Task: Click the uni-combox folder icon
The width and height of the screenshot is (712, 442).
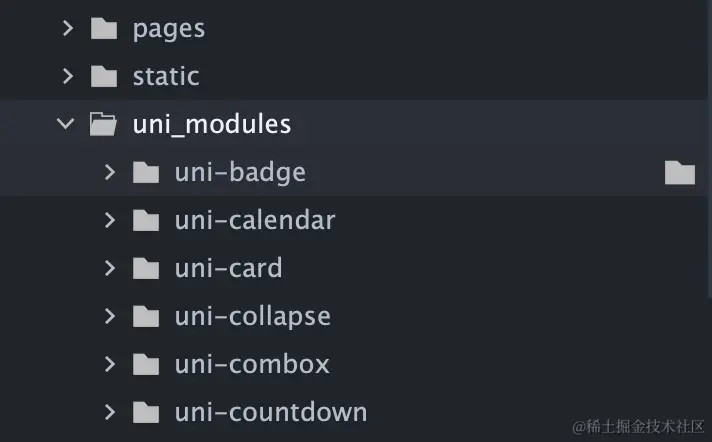Action: 146,364
